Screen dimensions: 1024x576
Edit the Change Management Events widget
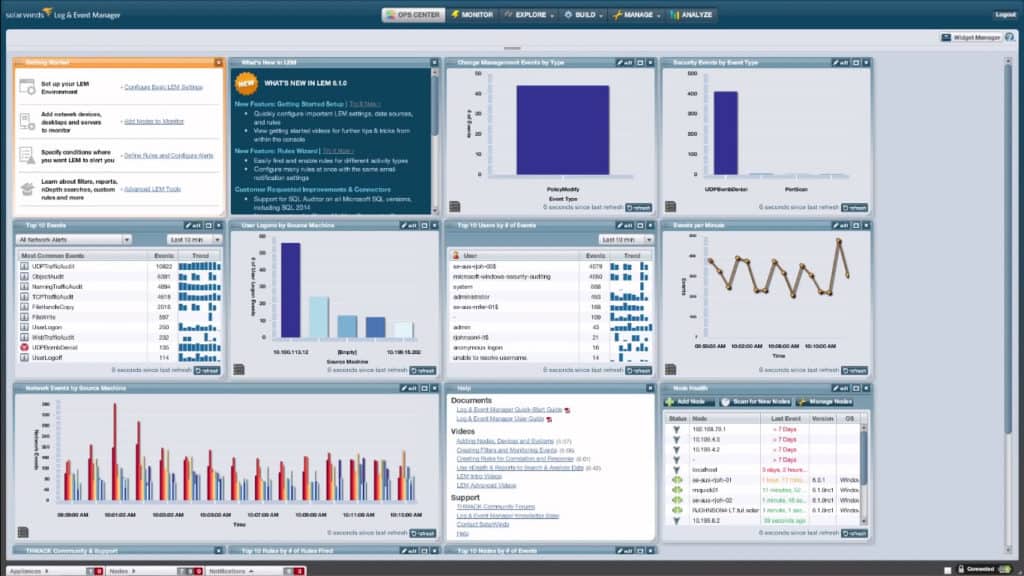coord(625,63)
